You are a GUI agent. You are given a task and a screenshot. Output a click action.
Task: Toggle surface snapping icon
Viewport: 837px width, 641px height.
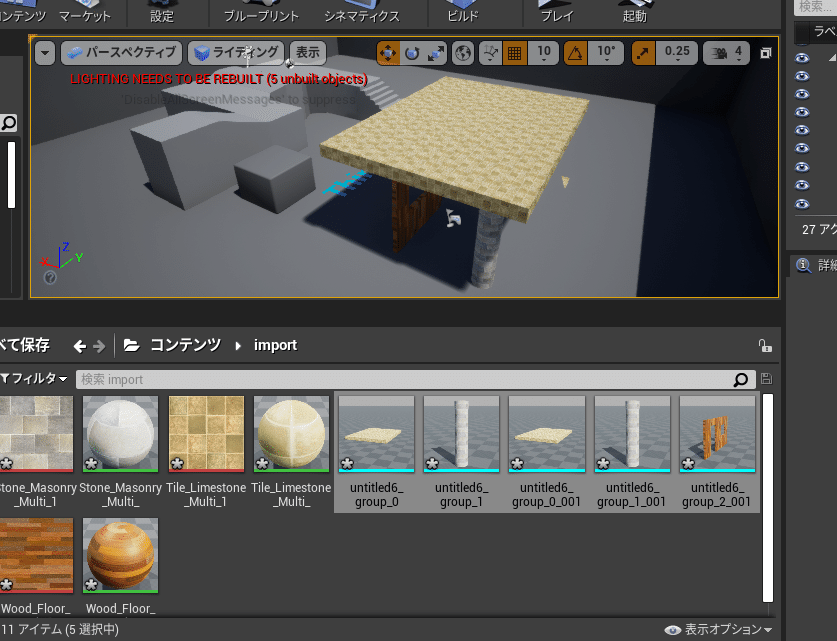[x=490, y=53]
